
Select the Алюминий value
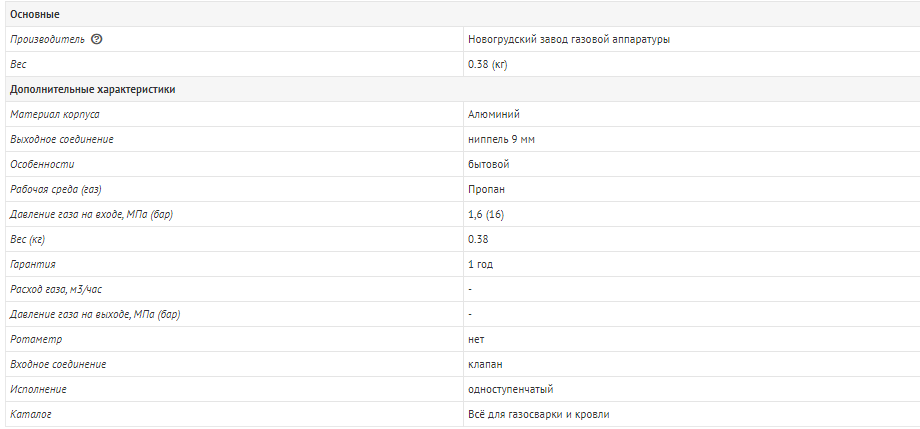[494, 114]
